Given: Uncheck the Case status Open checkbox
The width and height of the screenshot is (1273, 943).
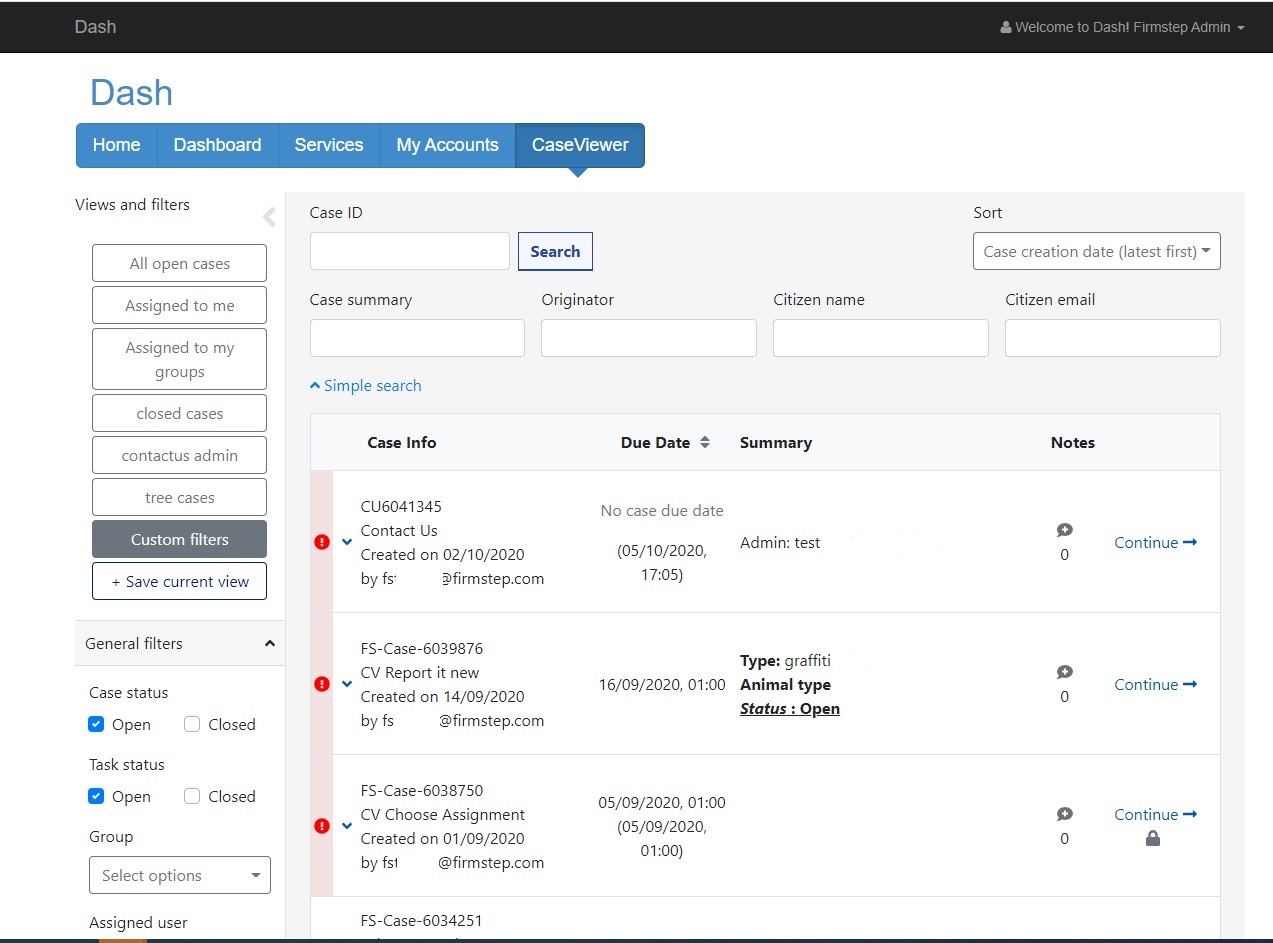Looking at the screenshot, I should point(96,724).
